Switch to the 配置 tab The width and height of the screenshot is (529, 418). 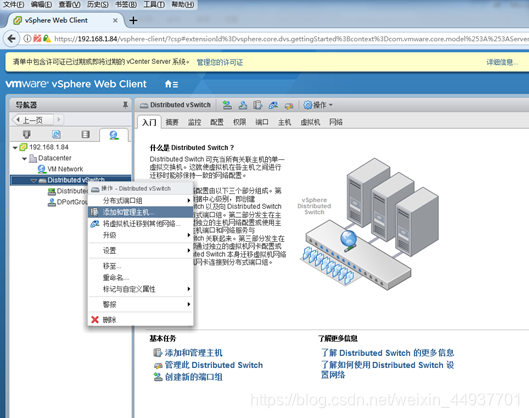[x=217, y=122]
